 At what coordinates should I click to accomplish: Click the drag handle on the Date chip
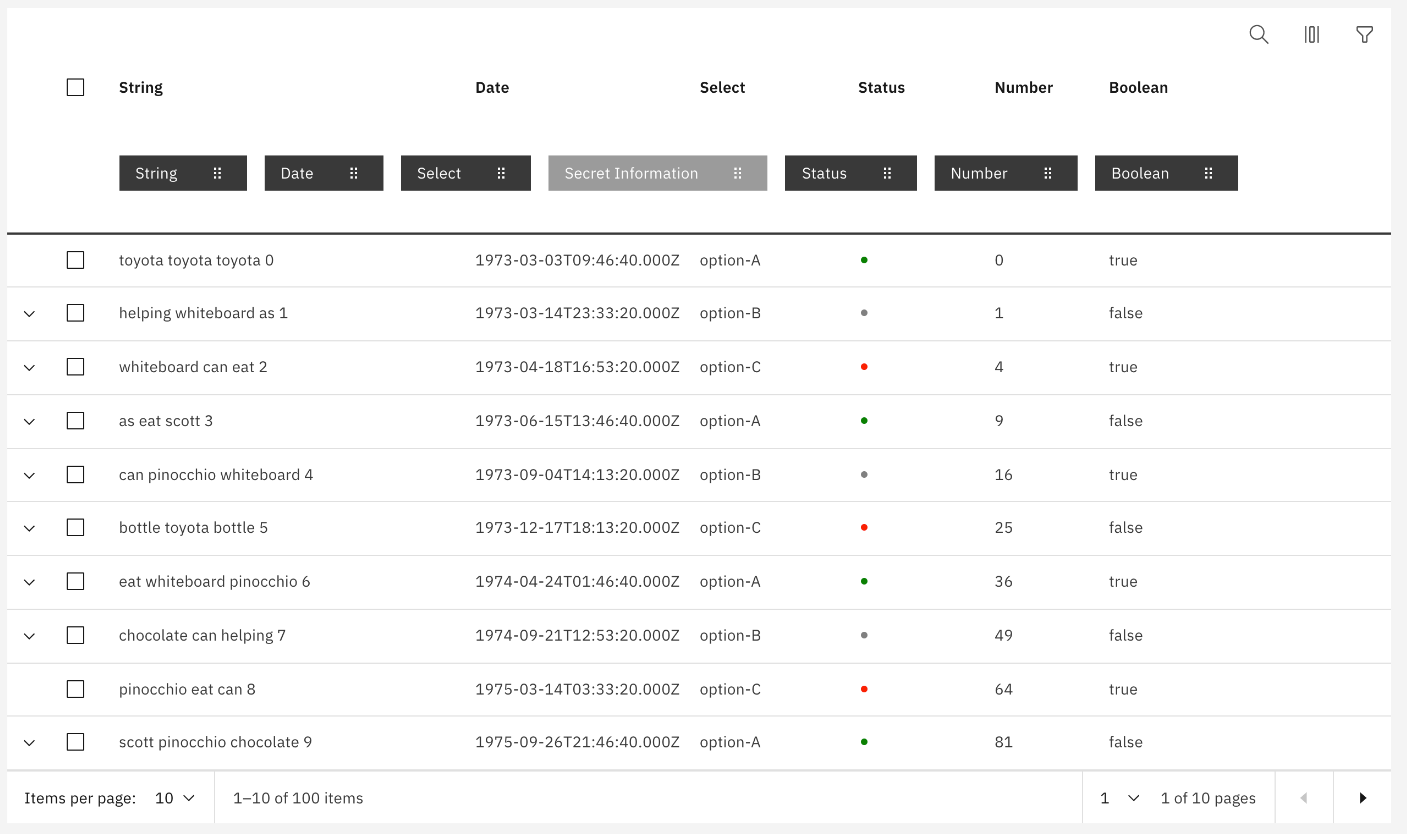click(x=356, y=172)
